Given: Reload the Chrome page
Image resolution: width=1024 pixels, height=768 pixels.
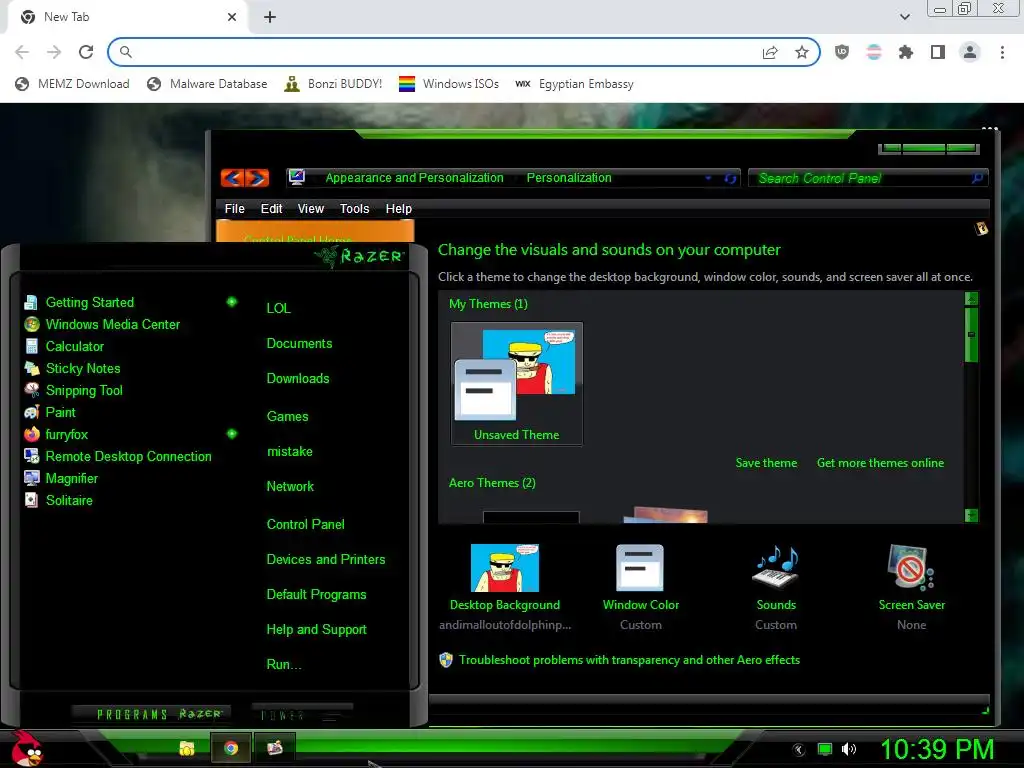Looking at the screenshot, I should pyautogui.click(x=86, y=52).
